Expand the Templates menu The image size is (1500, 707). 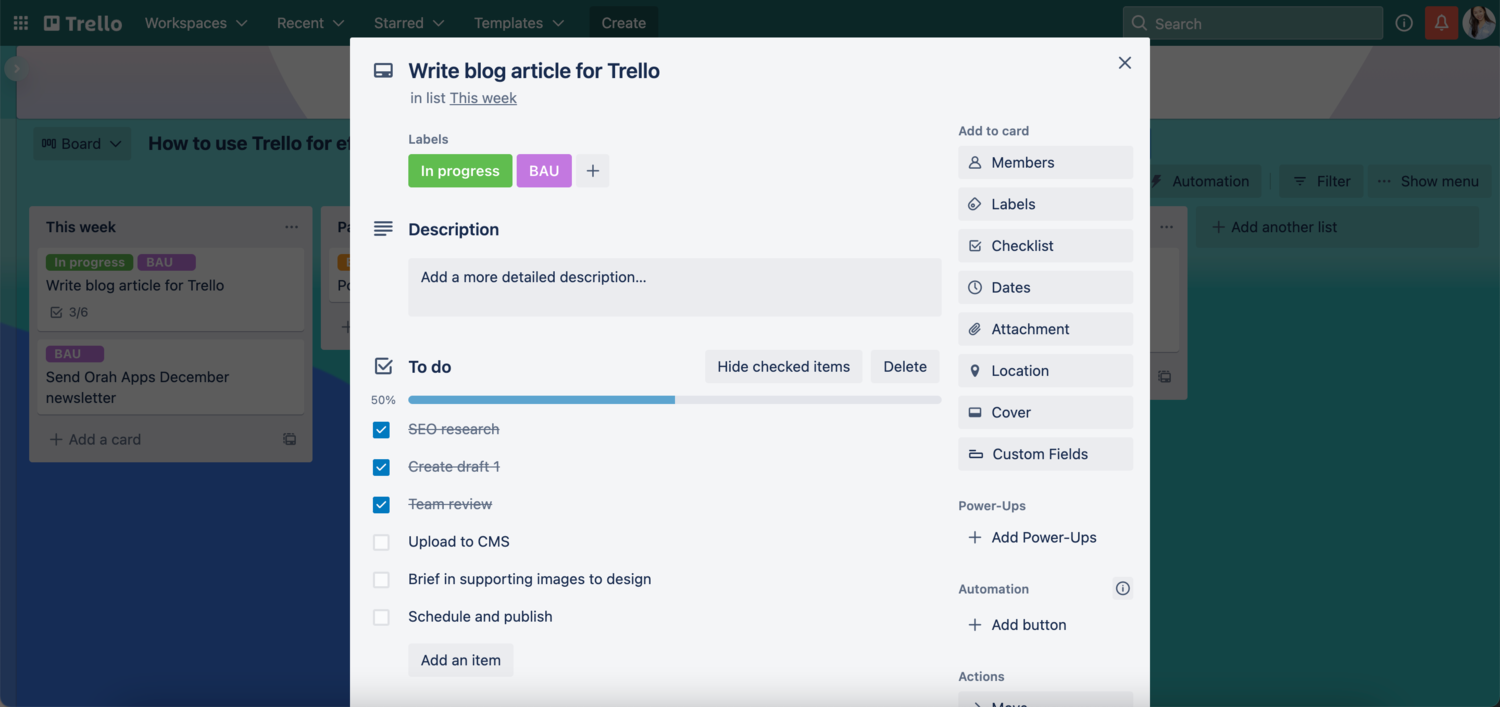pyautogui.click(x=518, y=22)
